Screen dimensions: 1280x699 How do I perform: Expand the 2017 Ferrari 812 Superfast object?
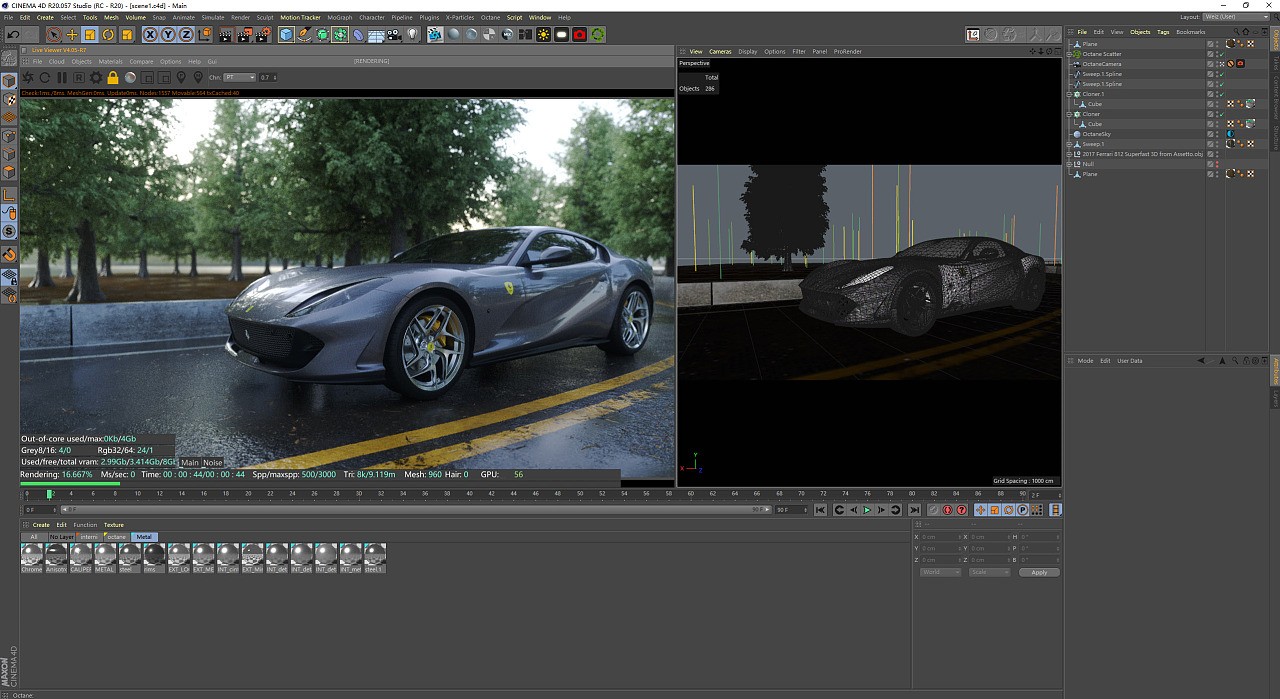tap(1070, 154)
